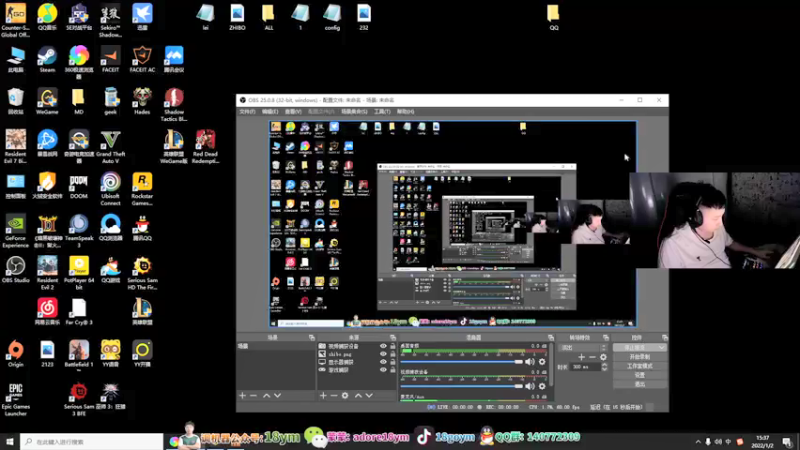Viewport: 800px width, 450px height.
Task: Open source properties gear in Sources panel
Action: tap(345, 395)
